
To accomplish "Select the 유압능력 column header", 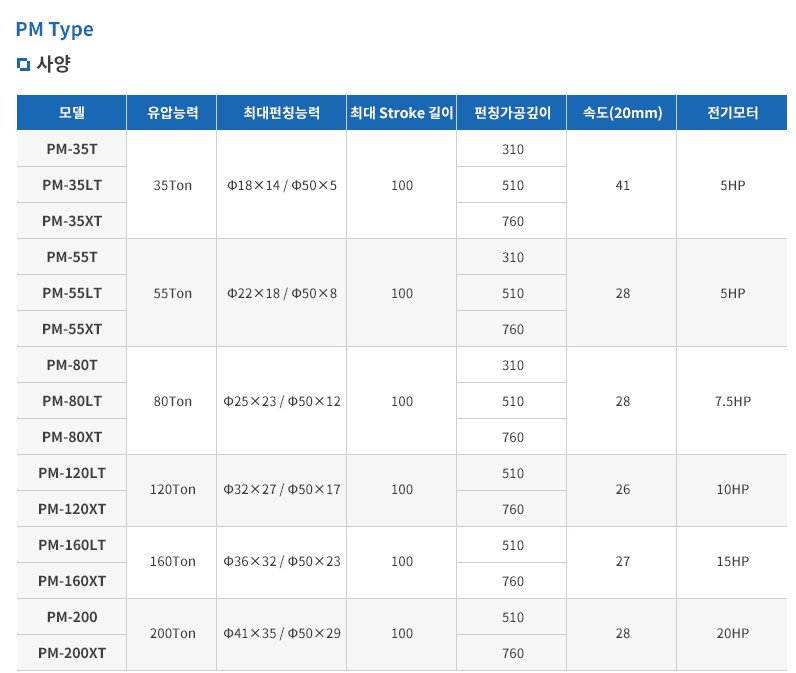I will [x=171, y=113].
